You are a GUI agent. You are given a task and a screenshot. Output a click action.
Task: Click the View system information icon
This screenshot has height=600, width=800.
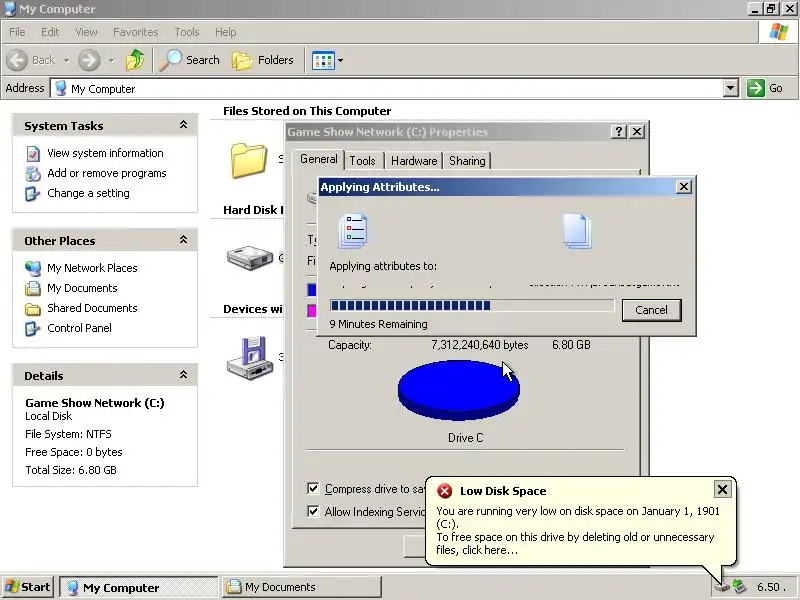pyautogui.click(x=33, y=154)
